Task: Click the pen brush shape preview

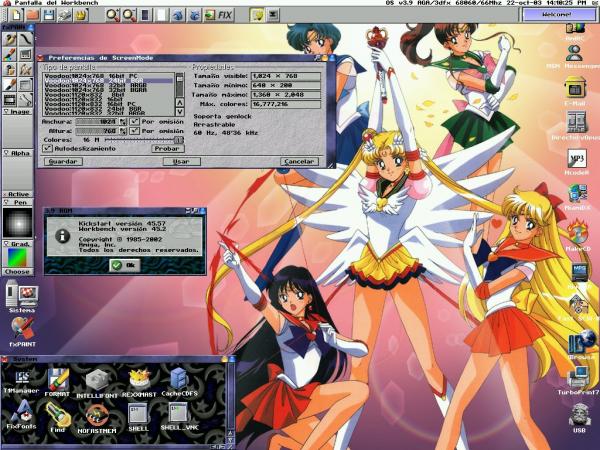Action: point(18,222)
